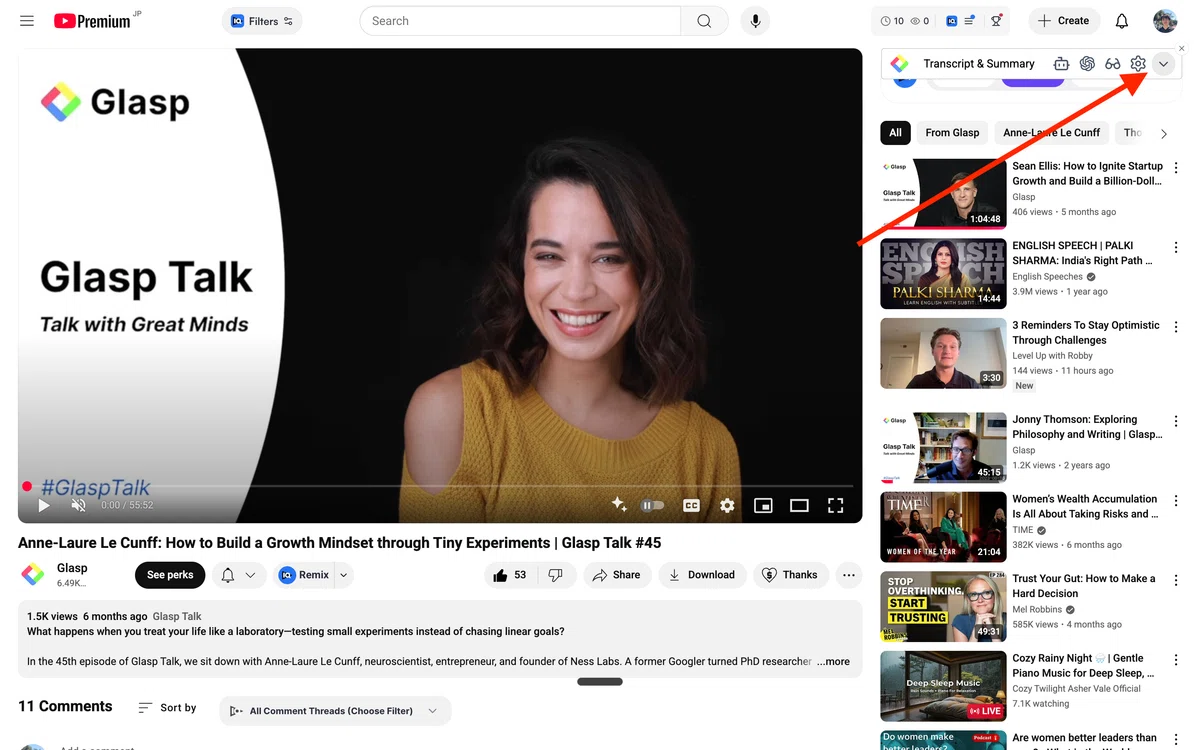1200x750 pixels.
Task: Open Level Up with Robby channel name
Action: click(x=1053, y=356)
